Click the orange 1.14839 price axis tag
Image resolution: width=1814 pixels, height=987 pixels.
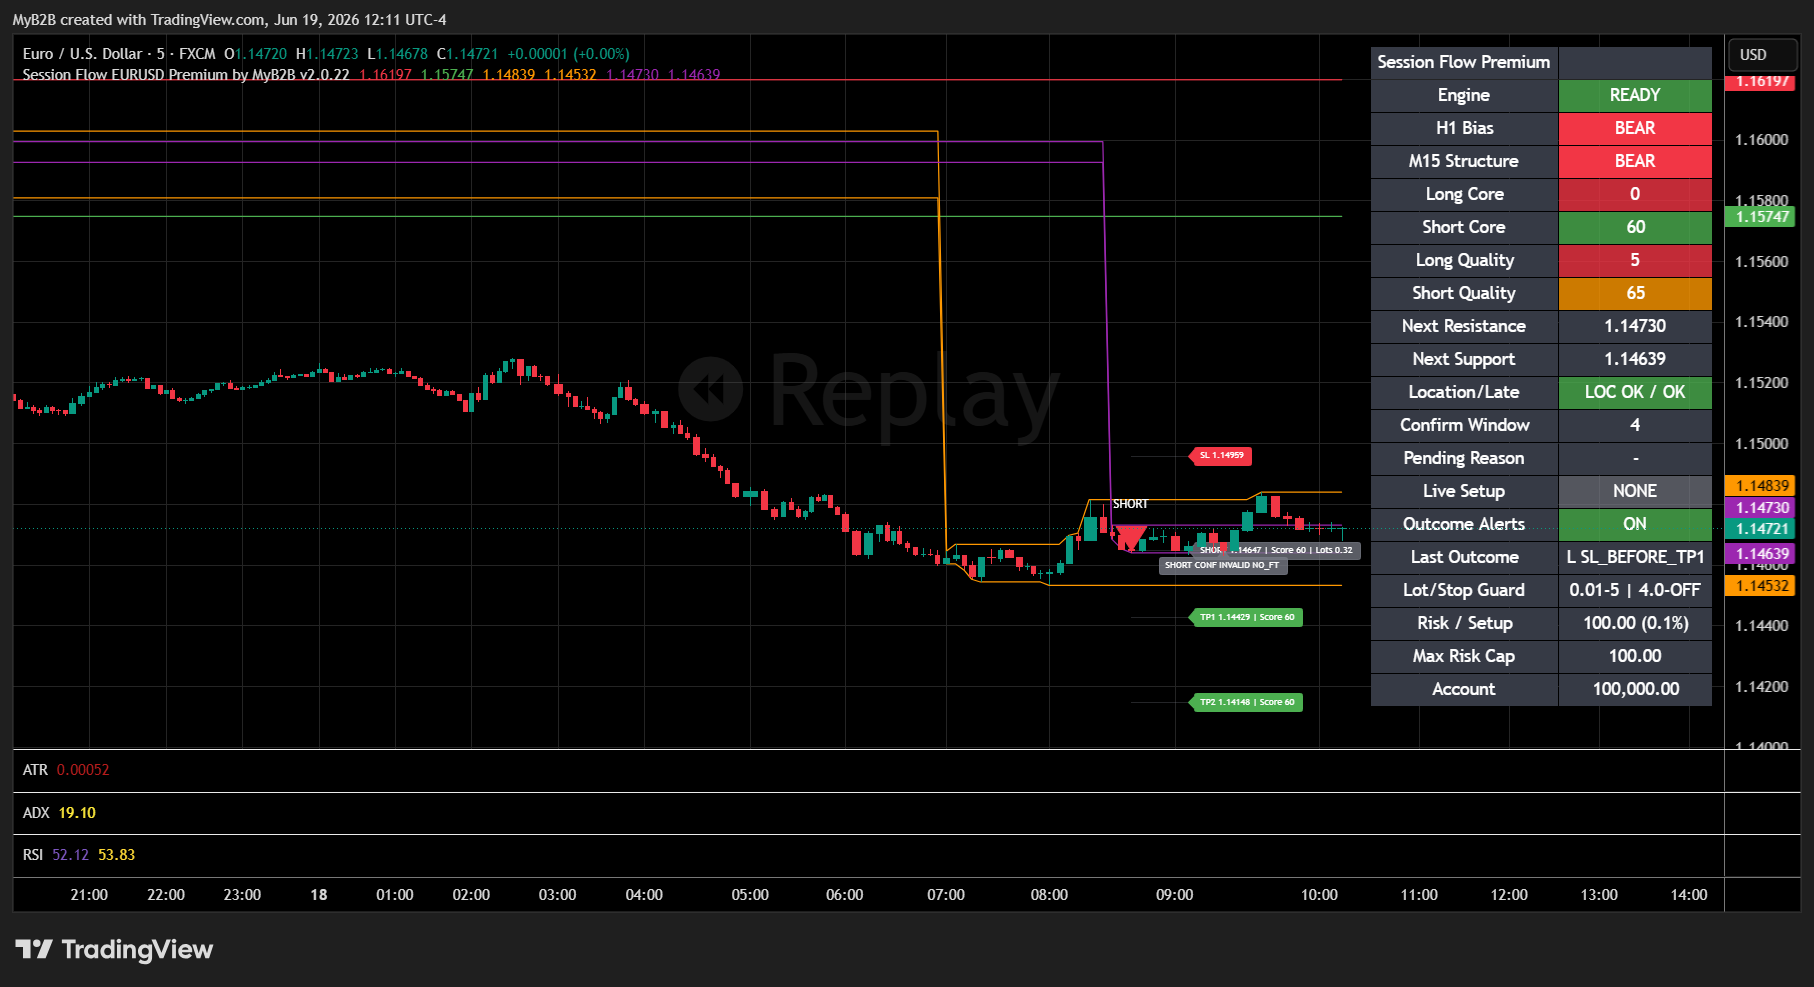click(1761, 486)
